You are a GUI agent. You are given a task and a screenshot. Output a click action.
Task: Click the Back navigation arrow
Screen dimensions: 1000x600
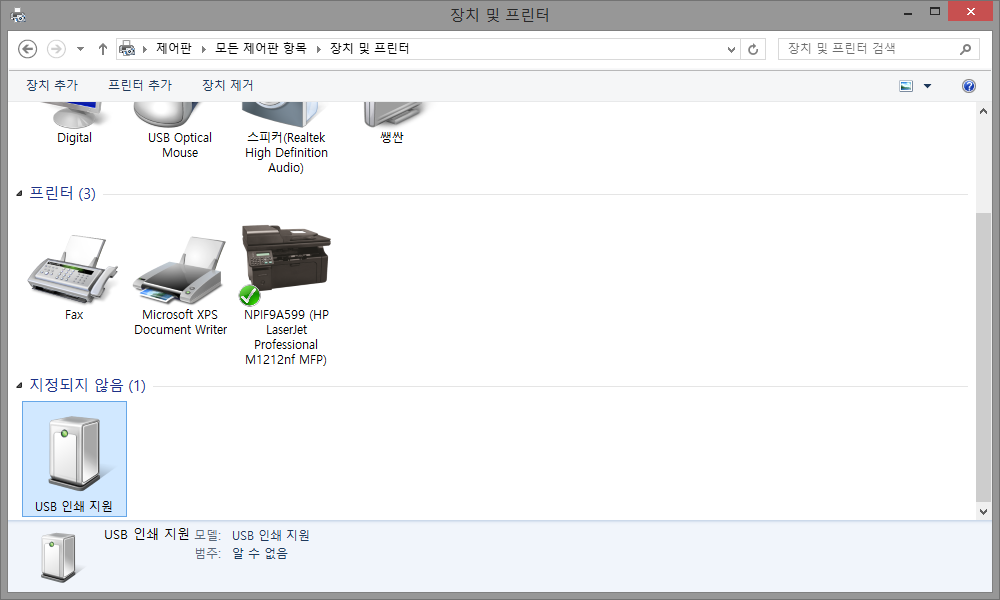(27, 49)
